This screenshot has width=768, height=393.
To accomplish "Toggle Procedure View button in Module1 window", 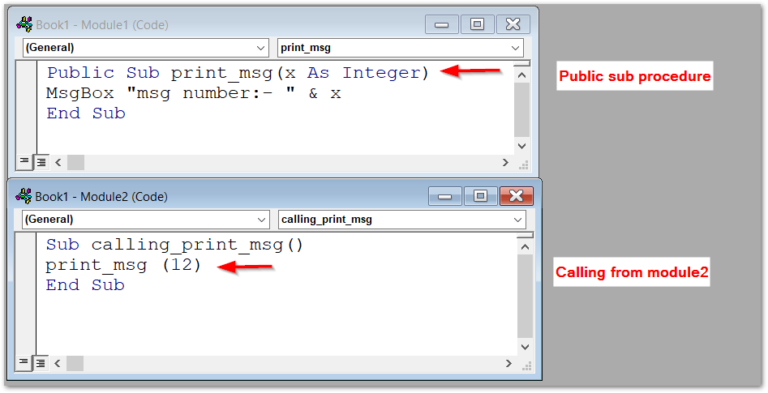I will [x=24, y=161].
